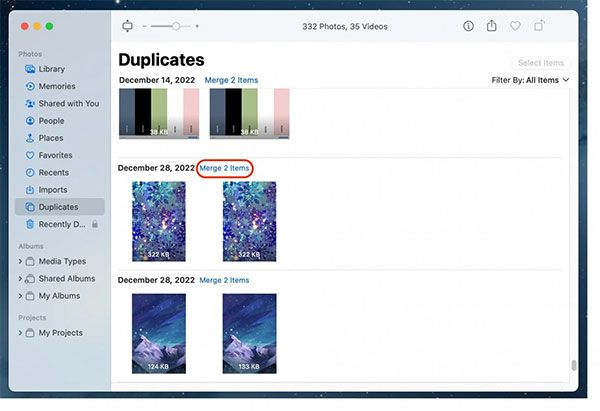Click the lock icon beside Recently Deleted
Viewport: 600px width, 411px height.
tap(95, 224)
